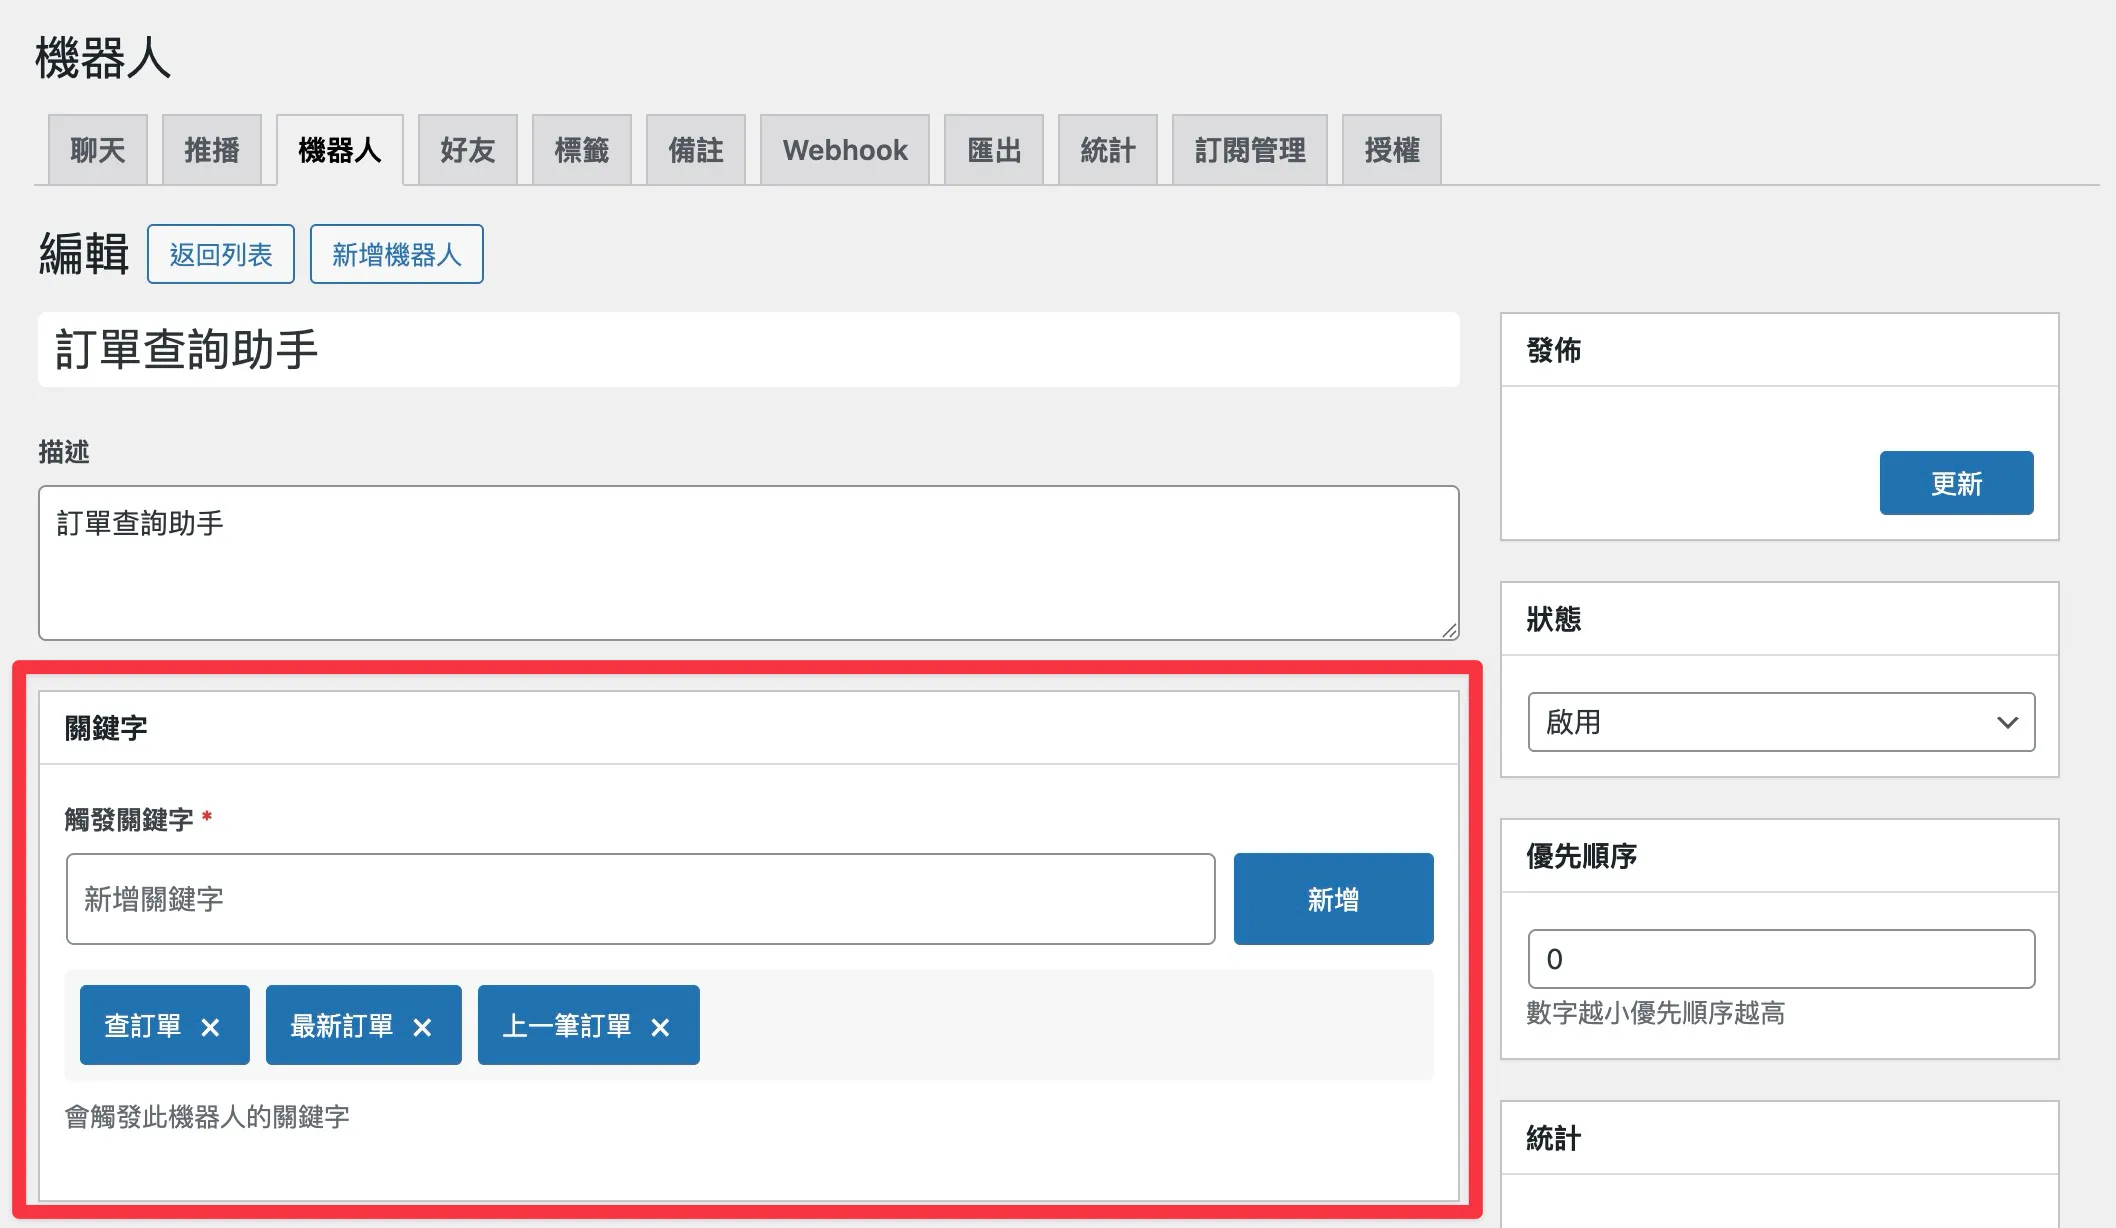Switch to the 統計 tab
The height and width of the screenshot is (1228, 2116).
click(x=1106, y=149)
